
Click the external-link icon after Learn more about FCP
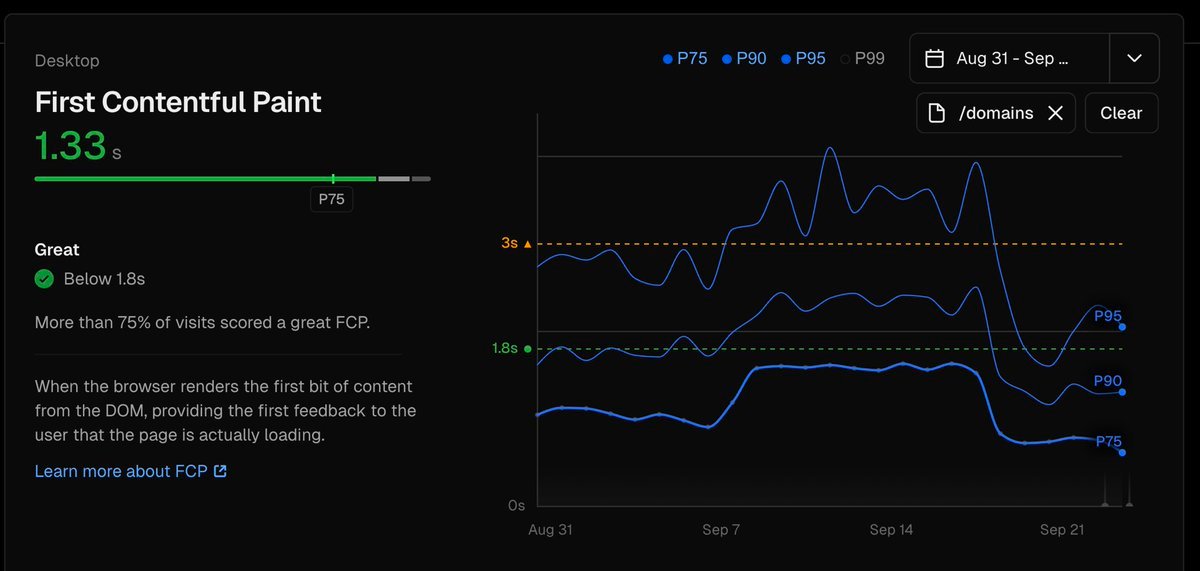tap(220, 471)
